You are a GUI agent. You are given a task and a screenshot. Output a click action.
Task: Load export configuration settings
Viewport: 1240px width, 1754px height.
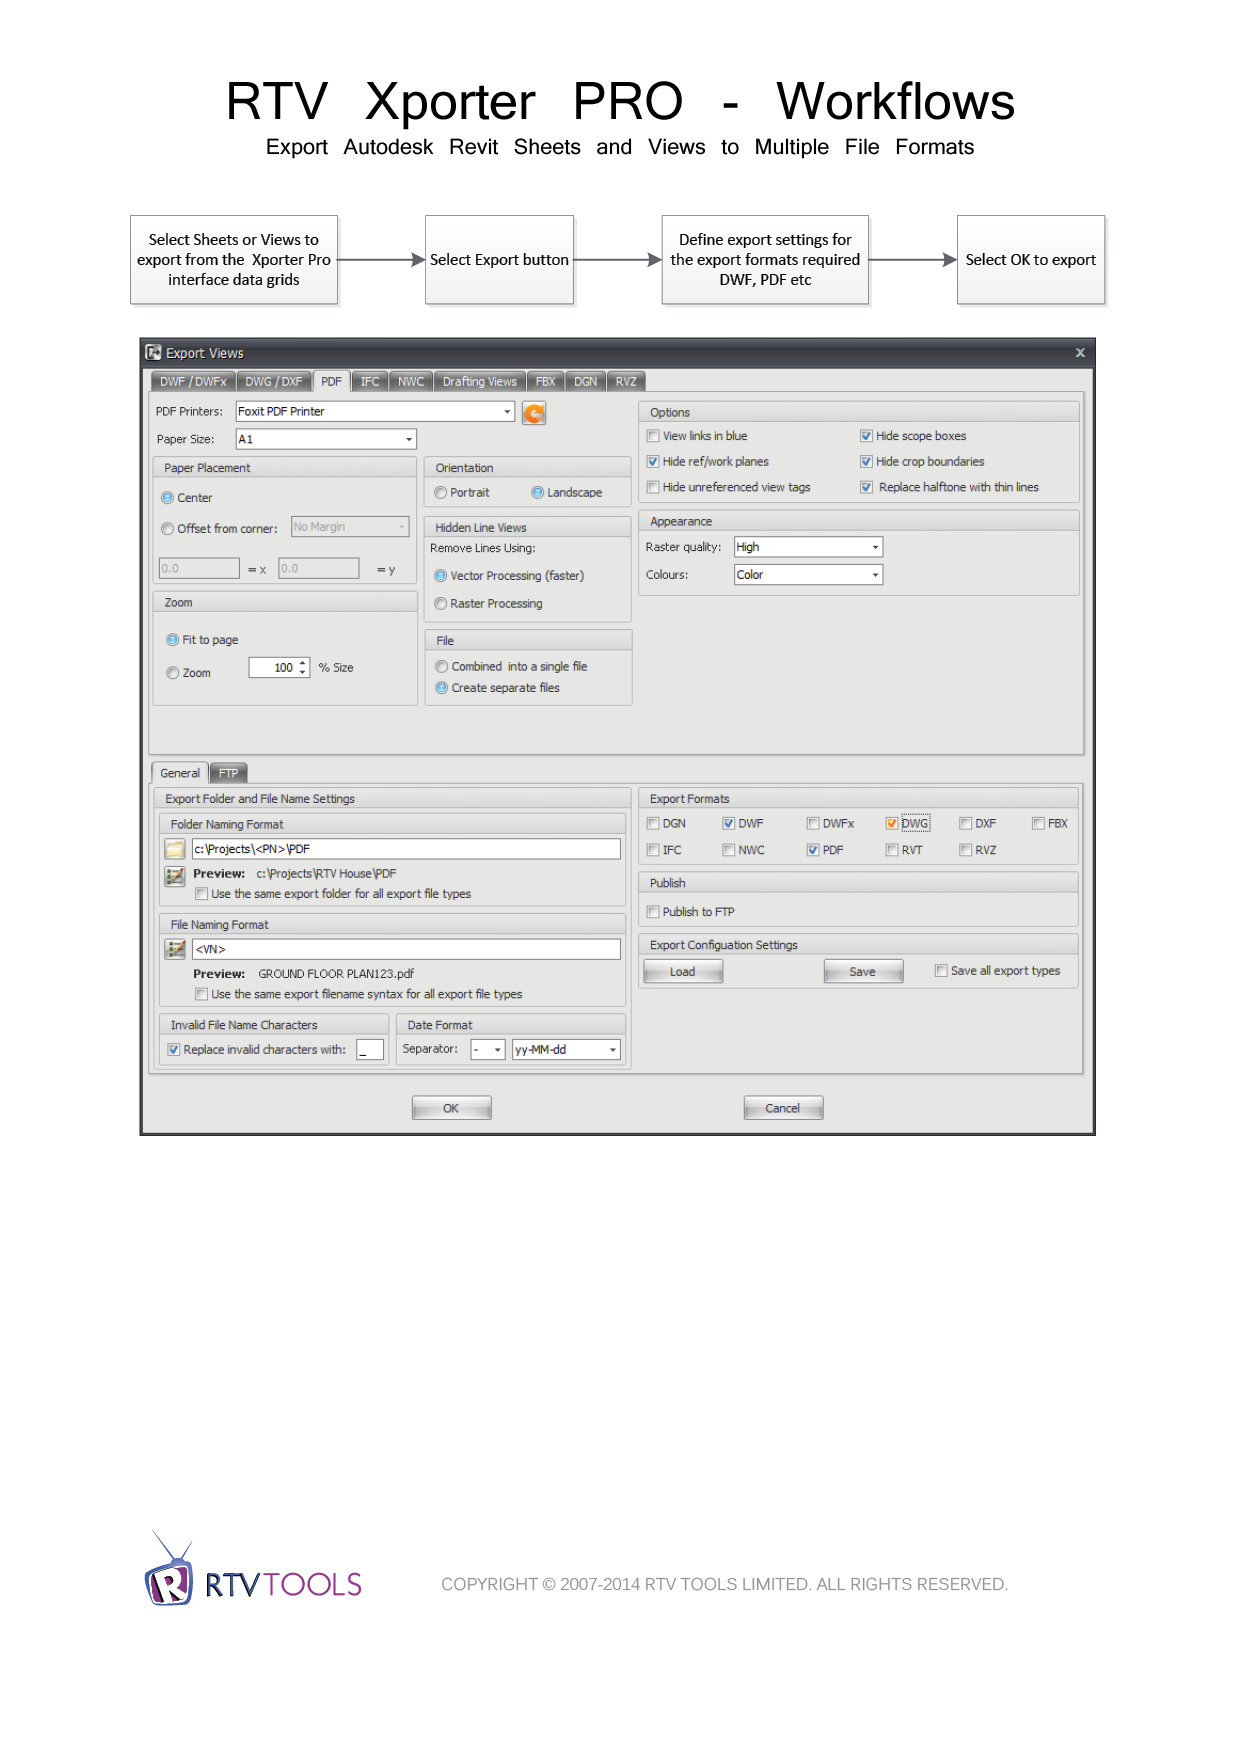click(683, 972)
